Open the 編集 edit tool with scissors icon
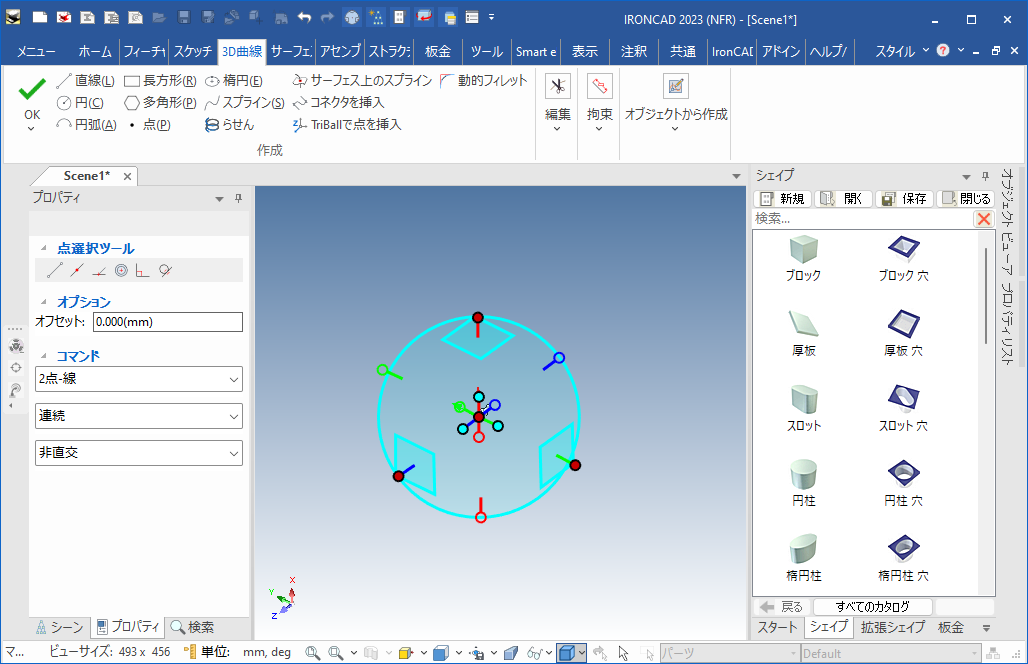 [x=558, y=87]
